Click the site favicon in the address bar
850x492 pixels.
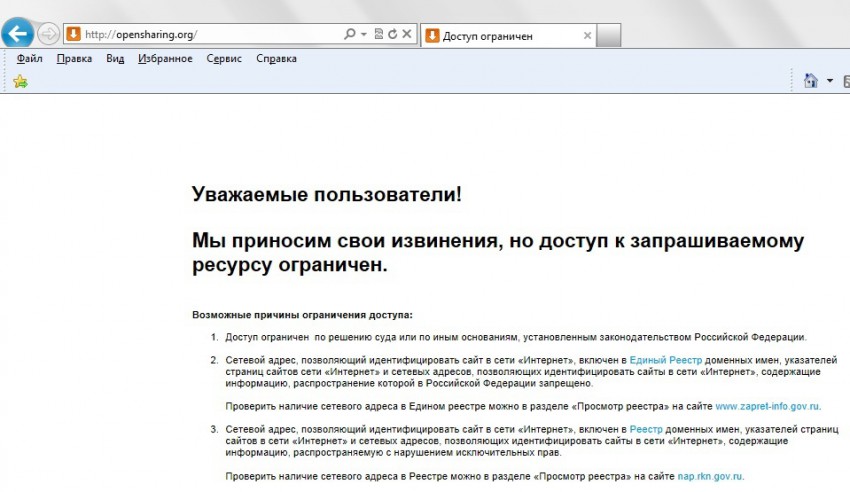click(x=73, y=35)
